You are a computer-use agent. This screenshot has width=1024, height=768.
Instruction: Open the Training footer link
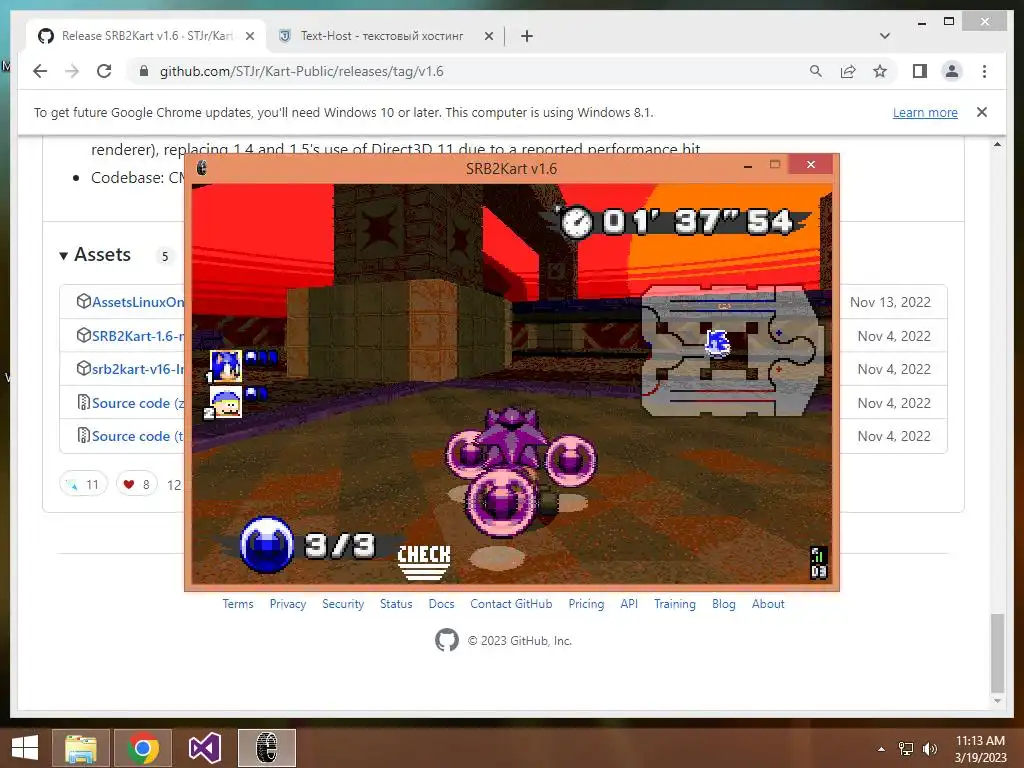click(675, 604)
